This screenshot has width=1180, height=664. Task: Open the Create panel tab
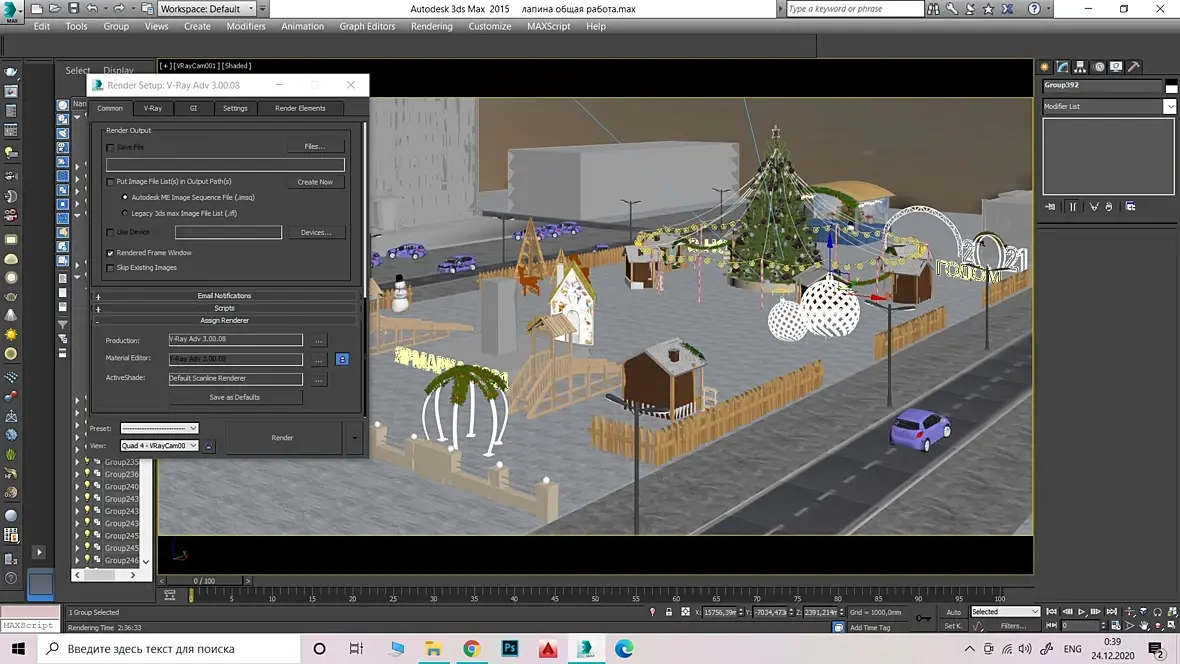1046,67
